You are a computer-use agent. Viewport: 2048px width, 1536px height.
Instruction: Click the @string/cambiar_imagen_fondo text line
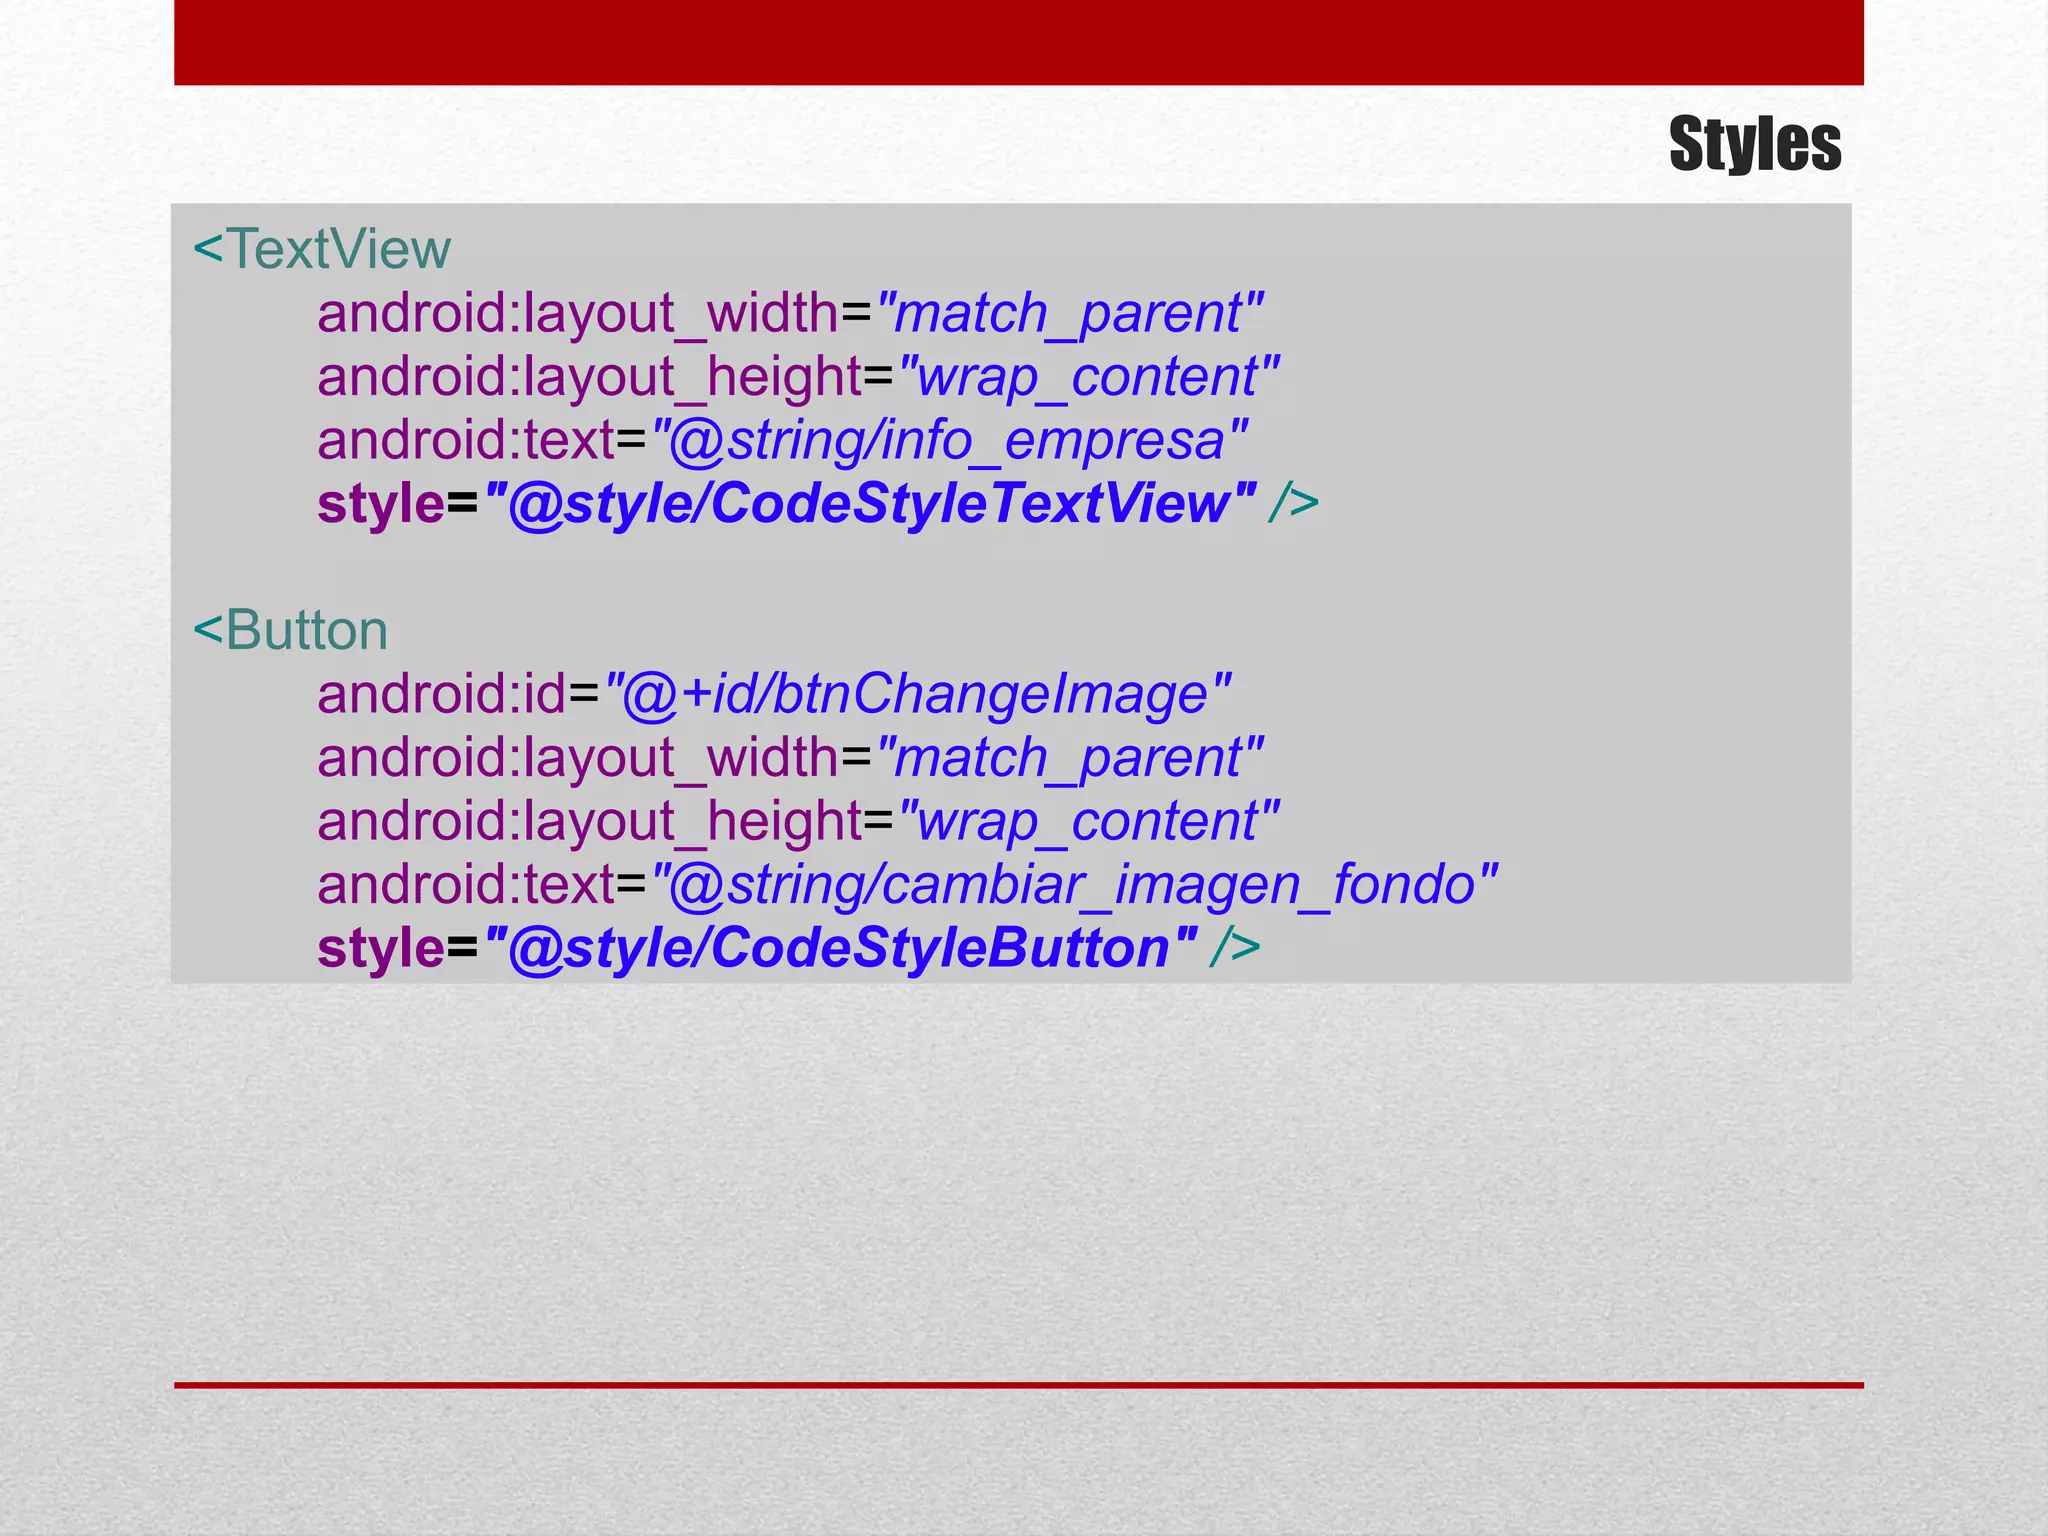(x=908, y=885)
